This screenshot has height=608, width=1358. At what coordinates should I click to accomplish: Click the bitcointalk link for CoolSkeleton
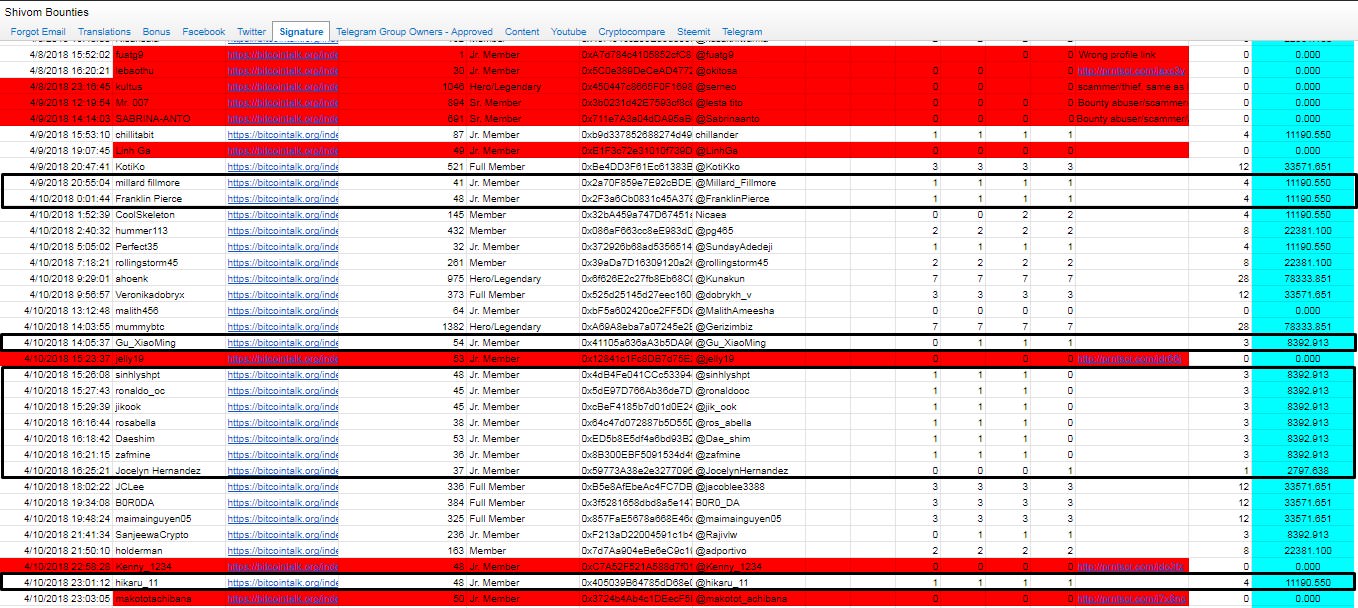point(283,215)
